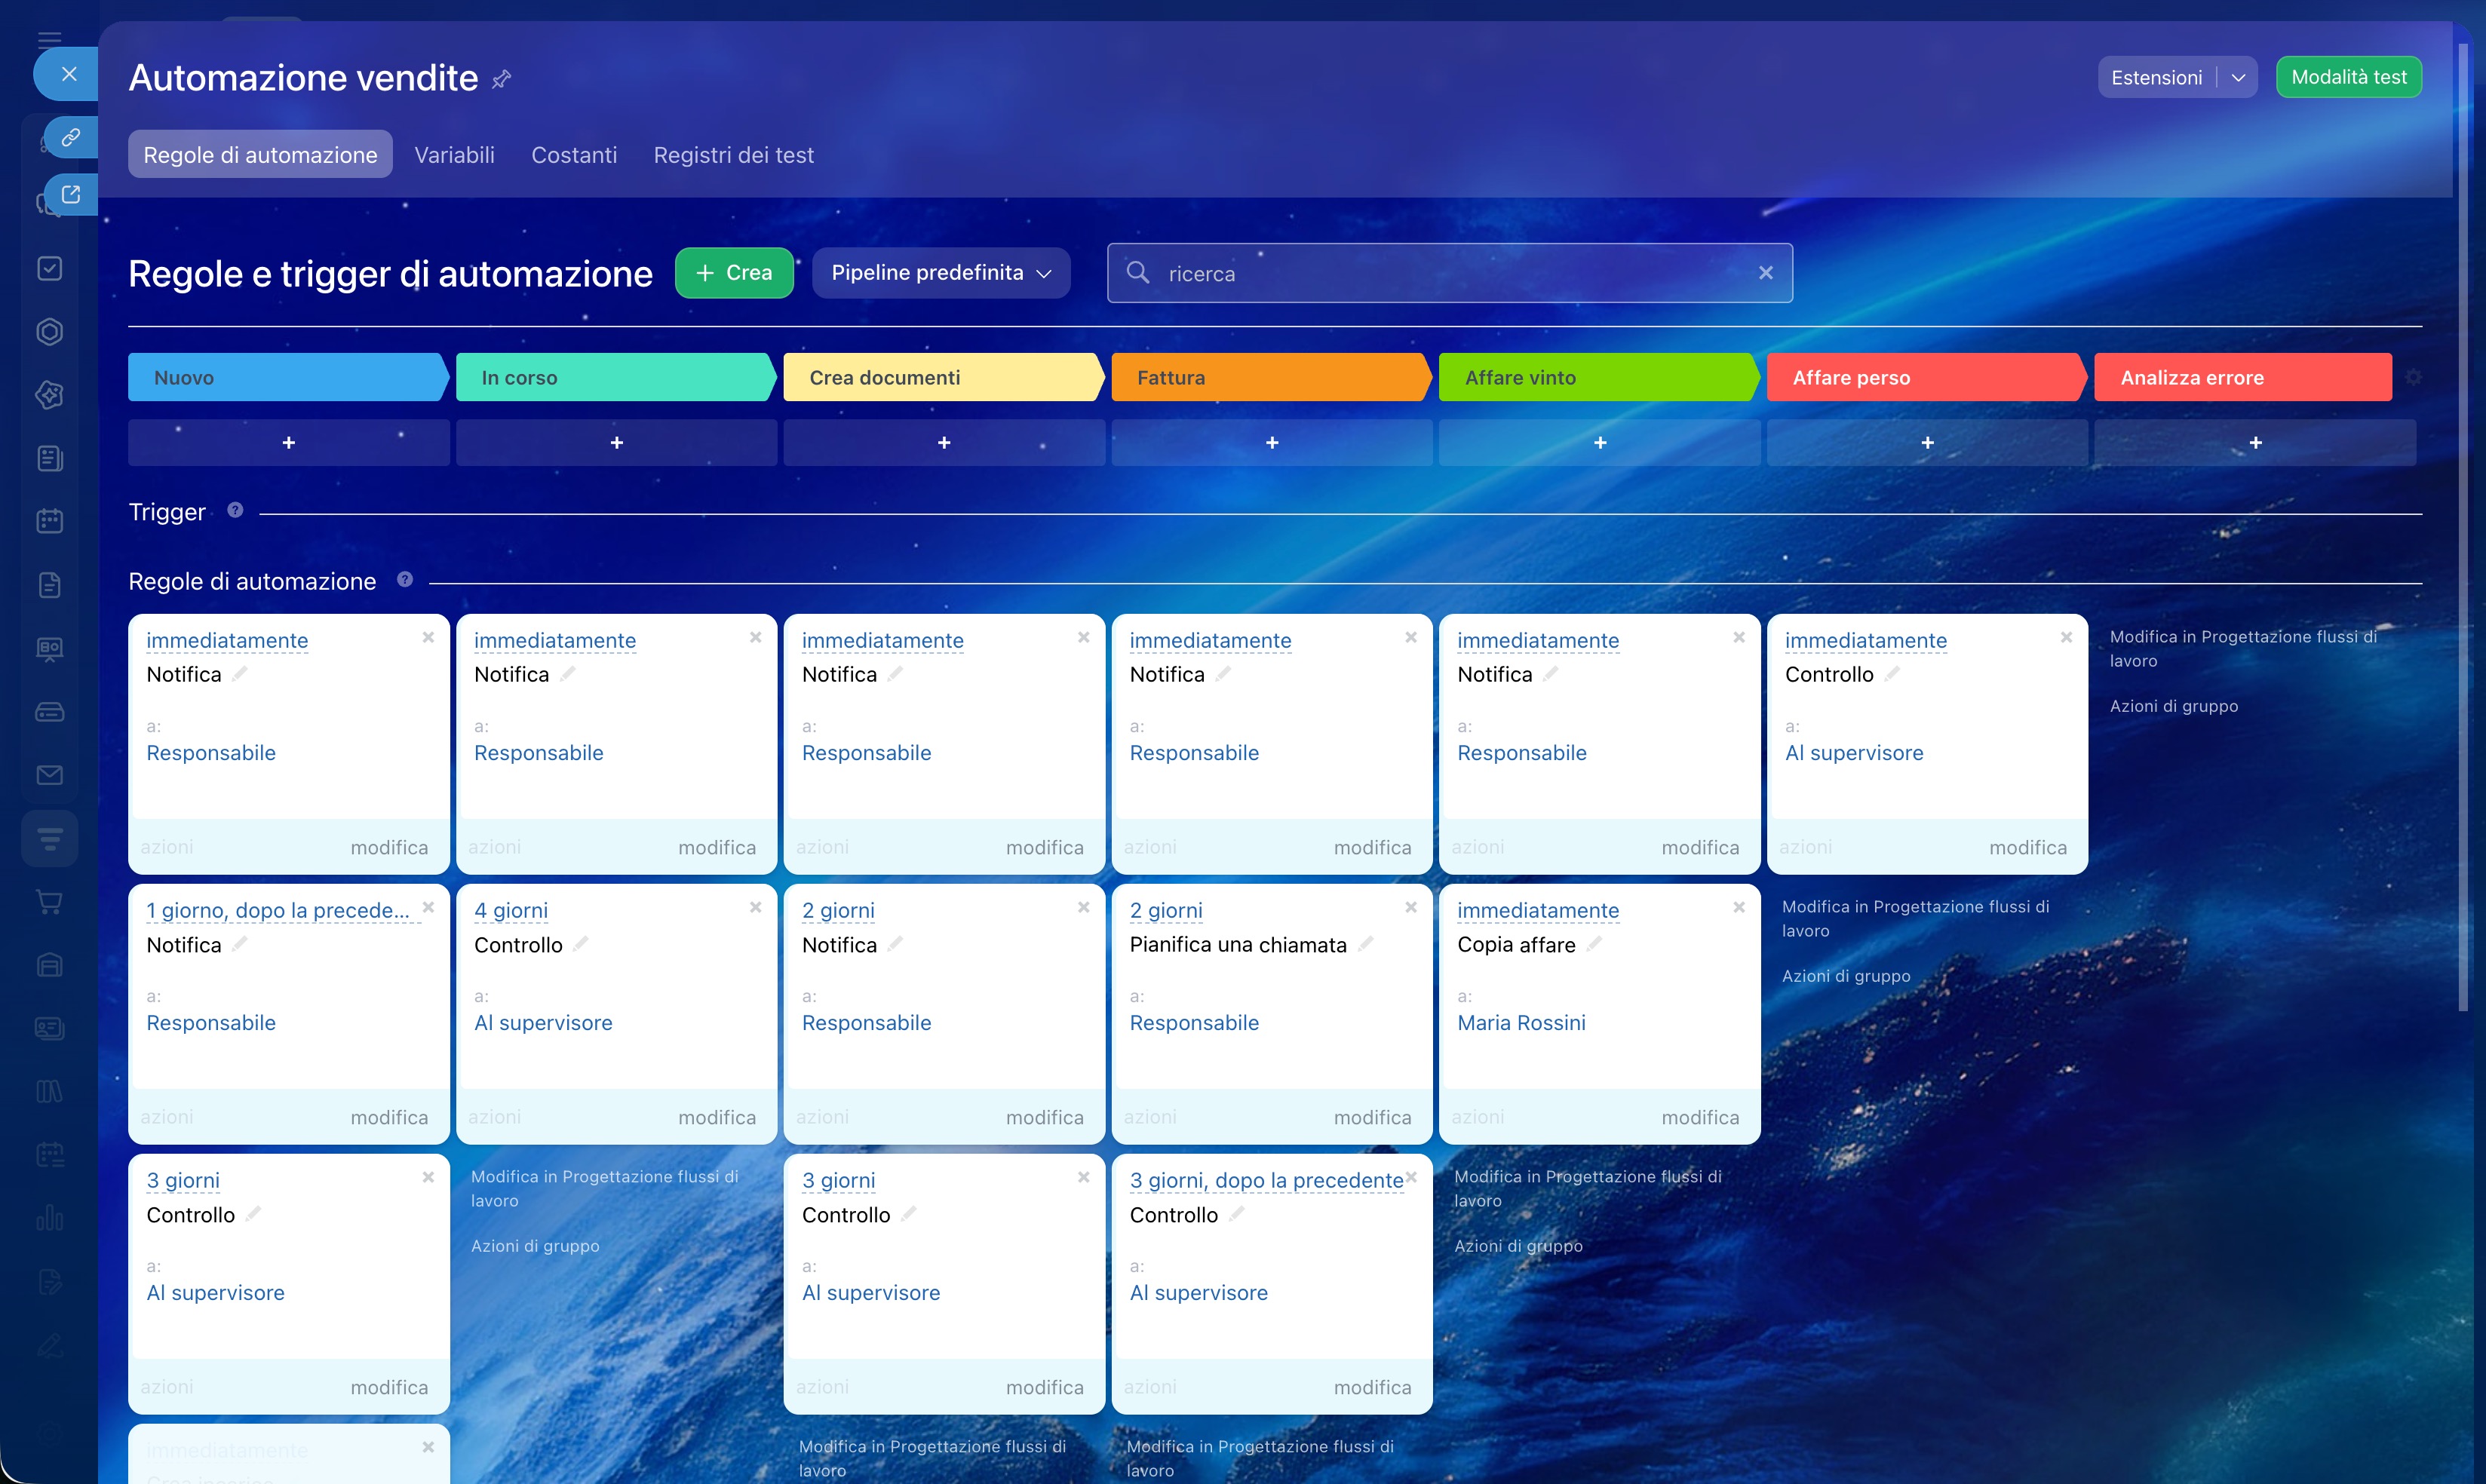The height and width of the screenshot is (1484, 2486).
Task: Open the checkmark tasks icon in the sidebar
Action: pyautogui.click(x=49, y=268)
